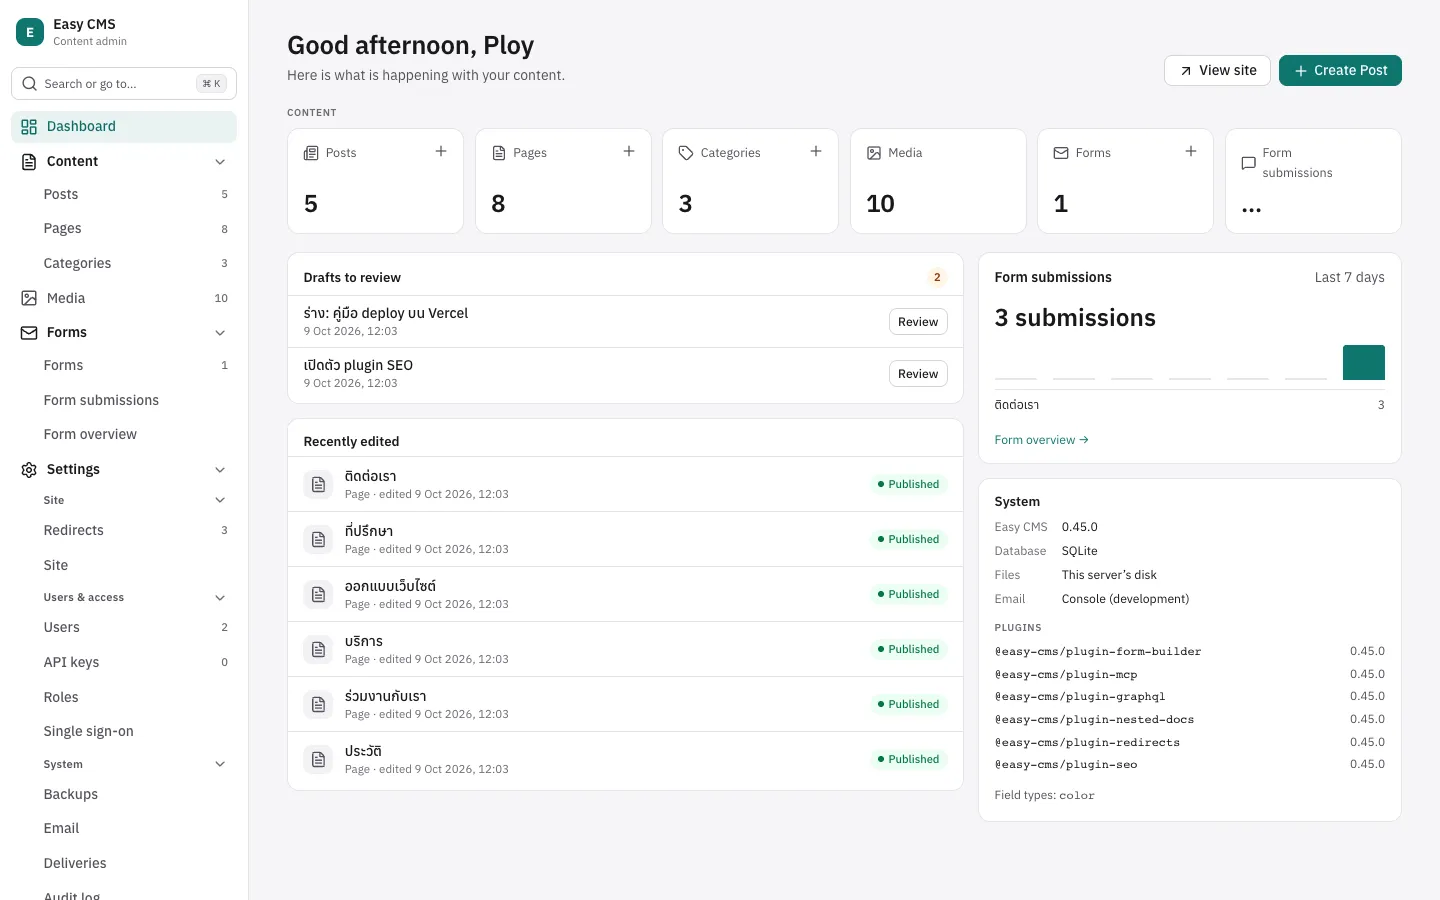
Task: Click the Media image icon in sidebar
Action: pos(29,298)
